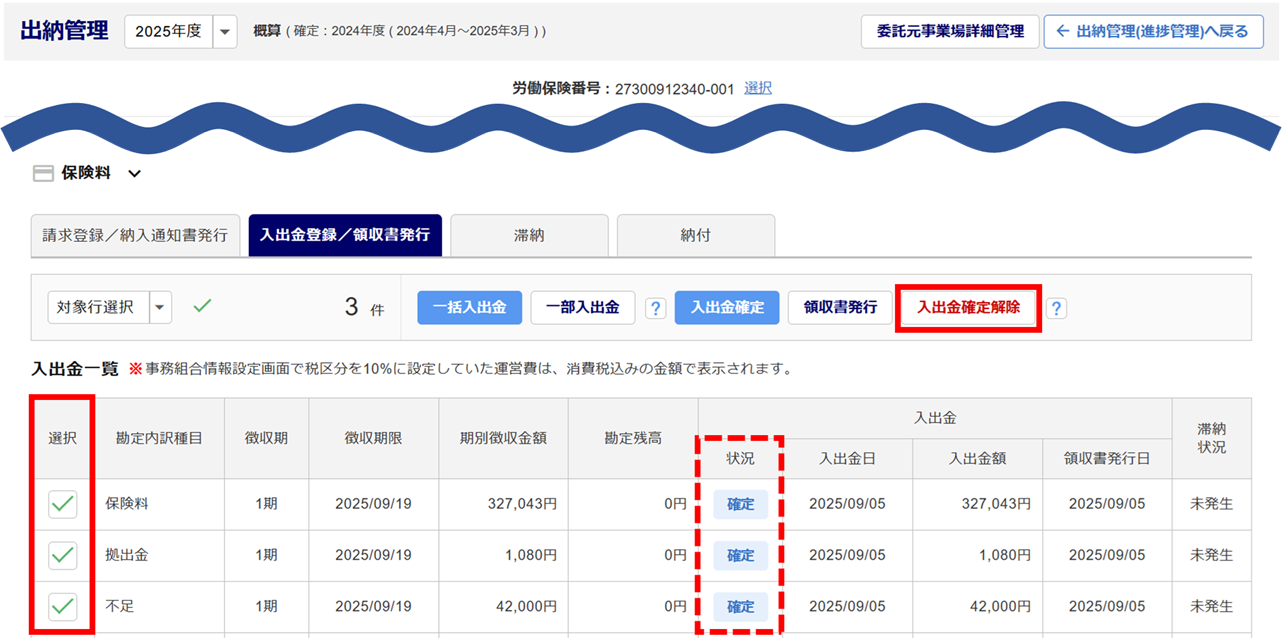The height and width of the screenshot is (638, 1282).
Task: Toggle the 保険料 row checkbox
Action: pos(63,504)
